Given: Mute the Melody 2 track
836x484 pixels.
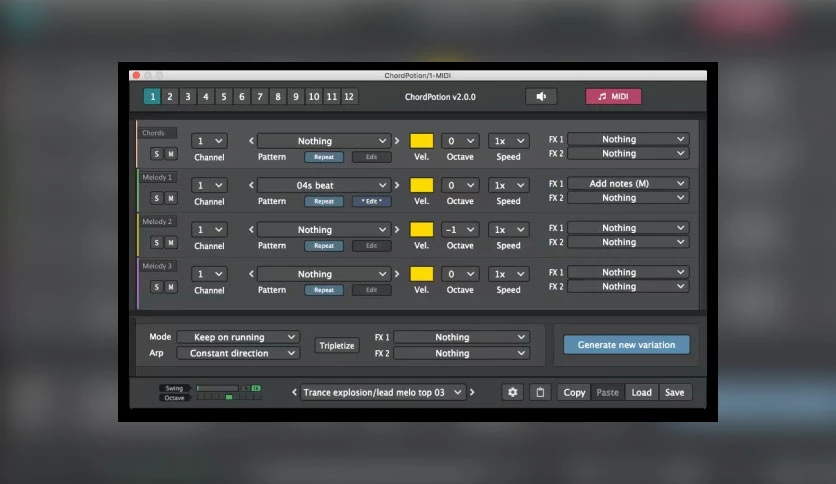Looking at the screenshot, I should 171,243.
